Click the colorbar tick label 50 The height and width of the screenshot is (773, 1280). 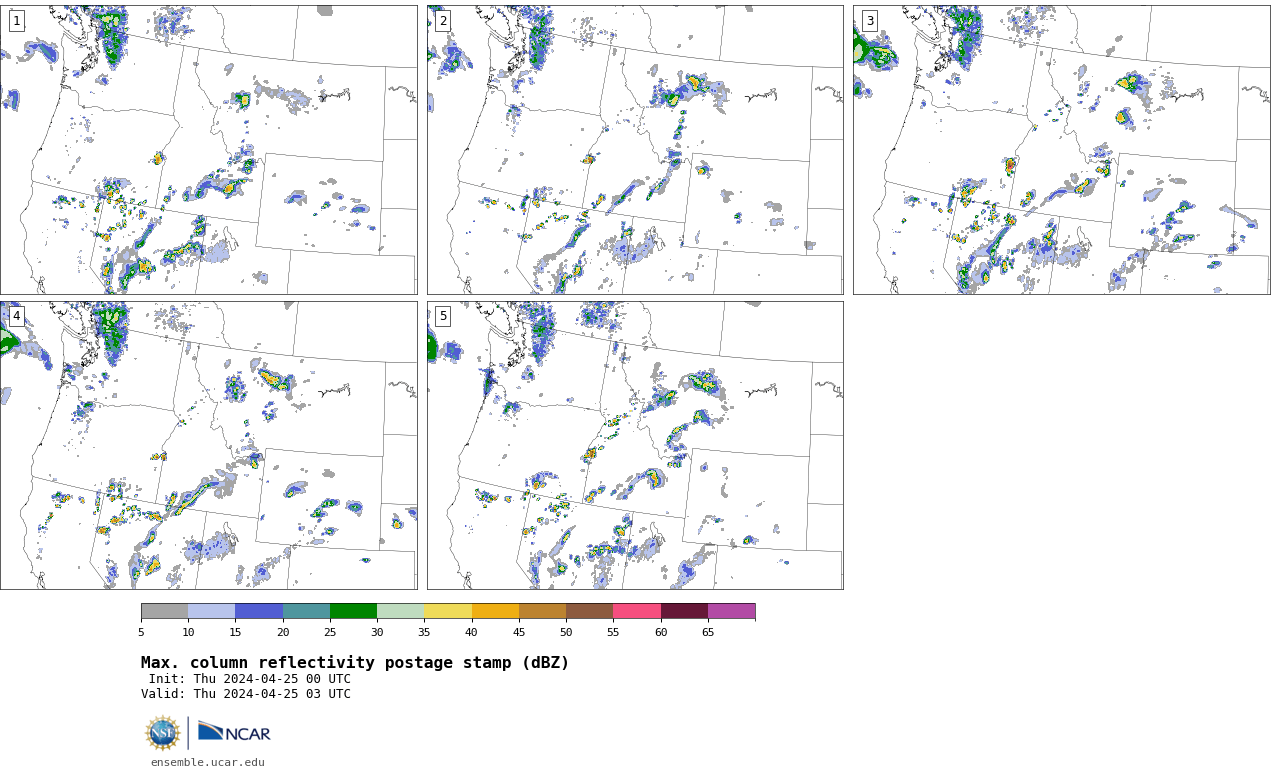[566, 632]
